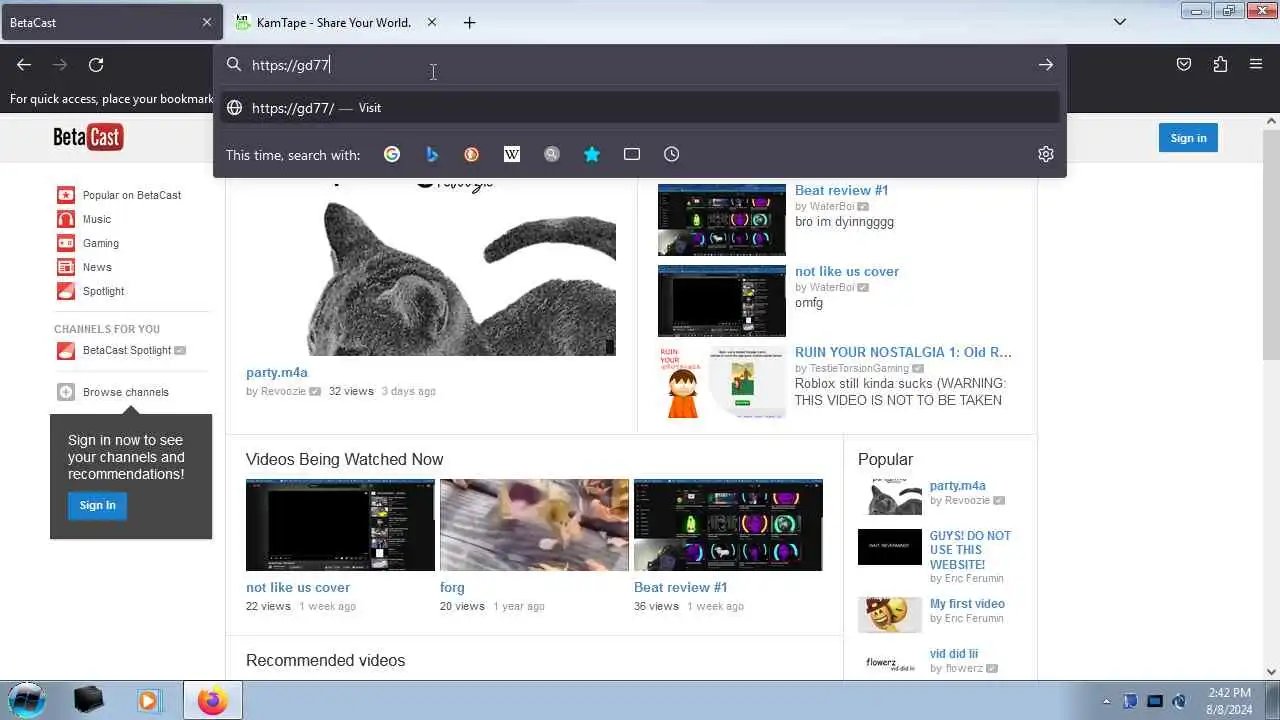Screen dimensions: 1280x720
Task: Open featured party.m4a video title link
Action: (x=277, y=373)
